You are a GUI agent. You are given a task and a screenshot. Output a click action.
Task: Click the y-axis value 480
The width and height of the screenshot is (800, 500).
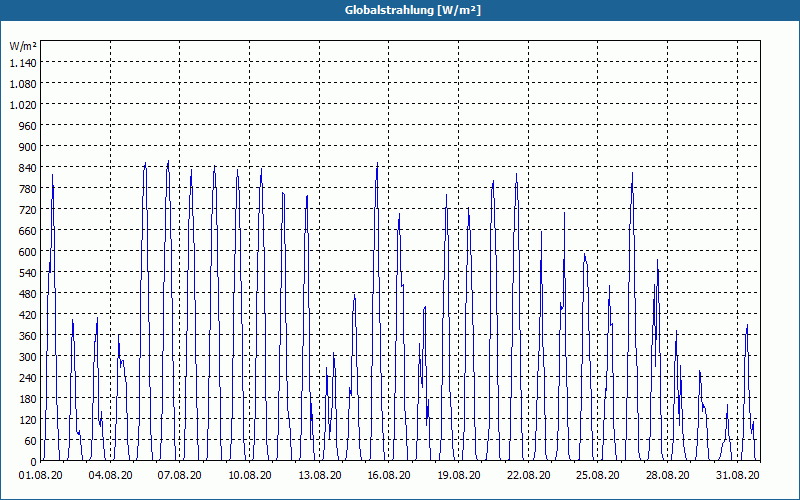tap(28, 293)
